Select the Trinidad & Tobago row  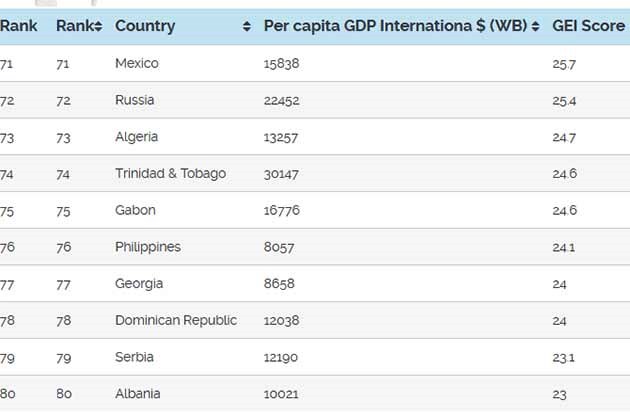click(x=315, y=174)
